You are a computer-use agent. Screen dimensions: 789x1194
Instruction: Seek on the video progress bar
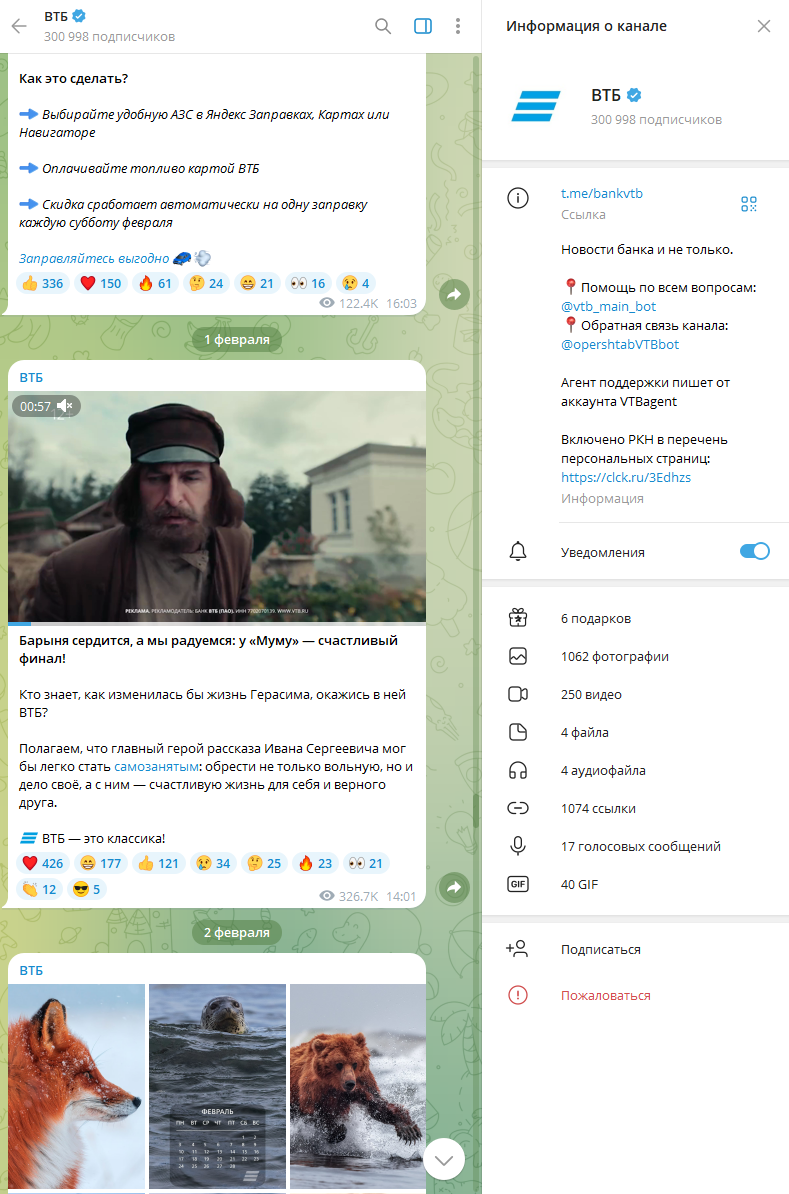click(x=217, y=623)
